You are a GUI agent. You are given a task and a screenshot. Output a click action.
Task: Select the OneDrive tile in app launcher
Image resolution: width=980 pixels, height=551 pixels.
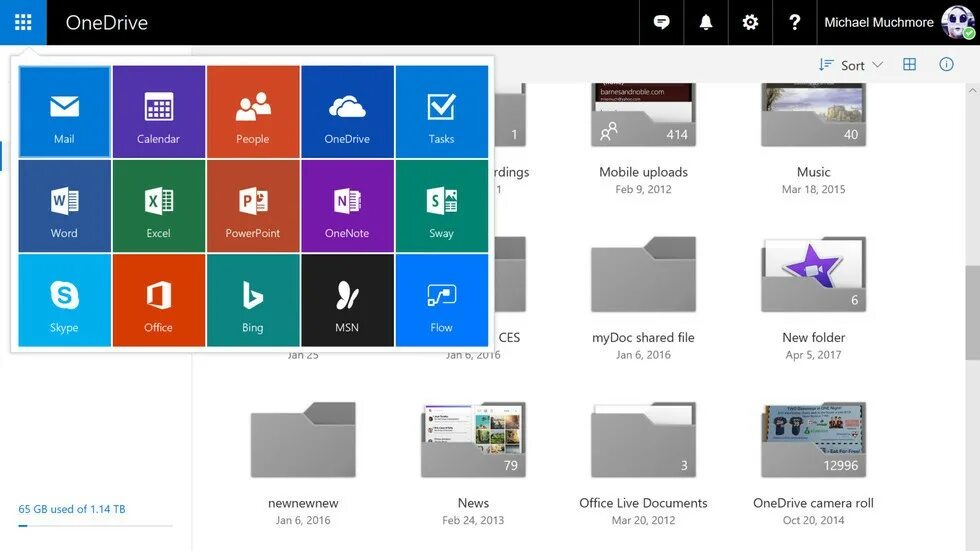coord(348,112)
